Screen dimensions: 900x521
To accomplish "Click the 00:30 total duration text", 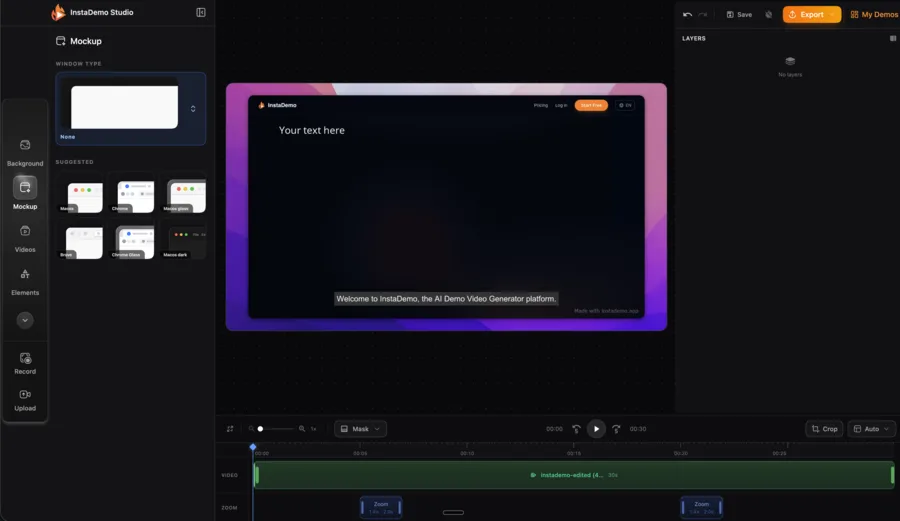I will (638, 429).
